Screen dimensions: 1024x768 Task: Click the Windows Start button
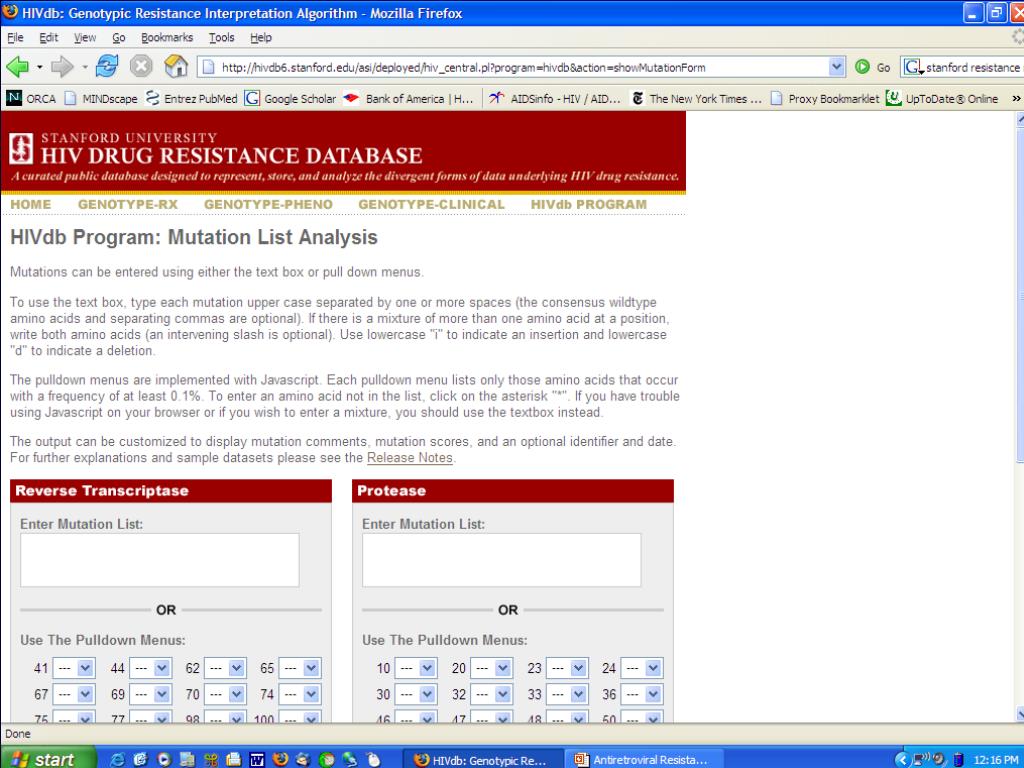44,759
